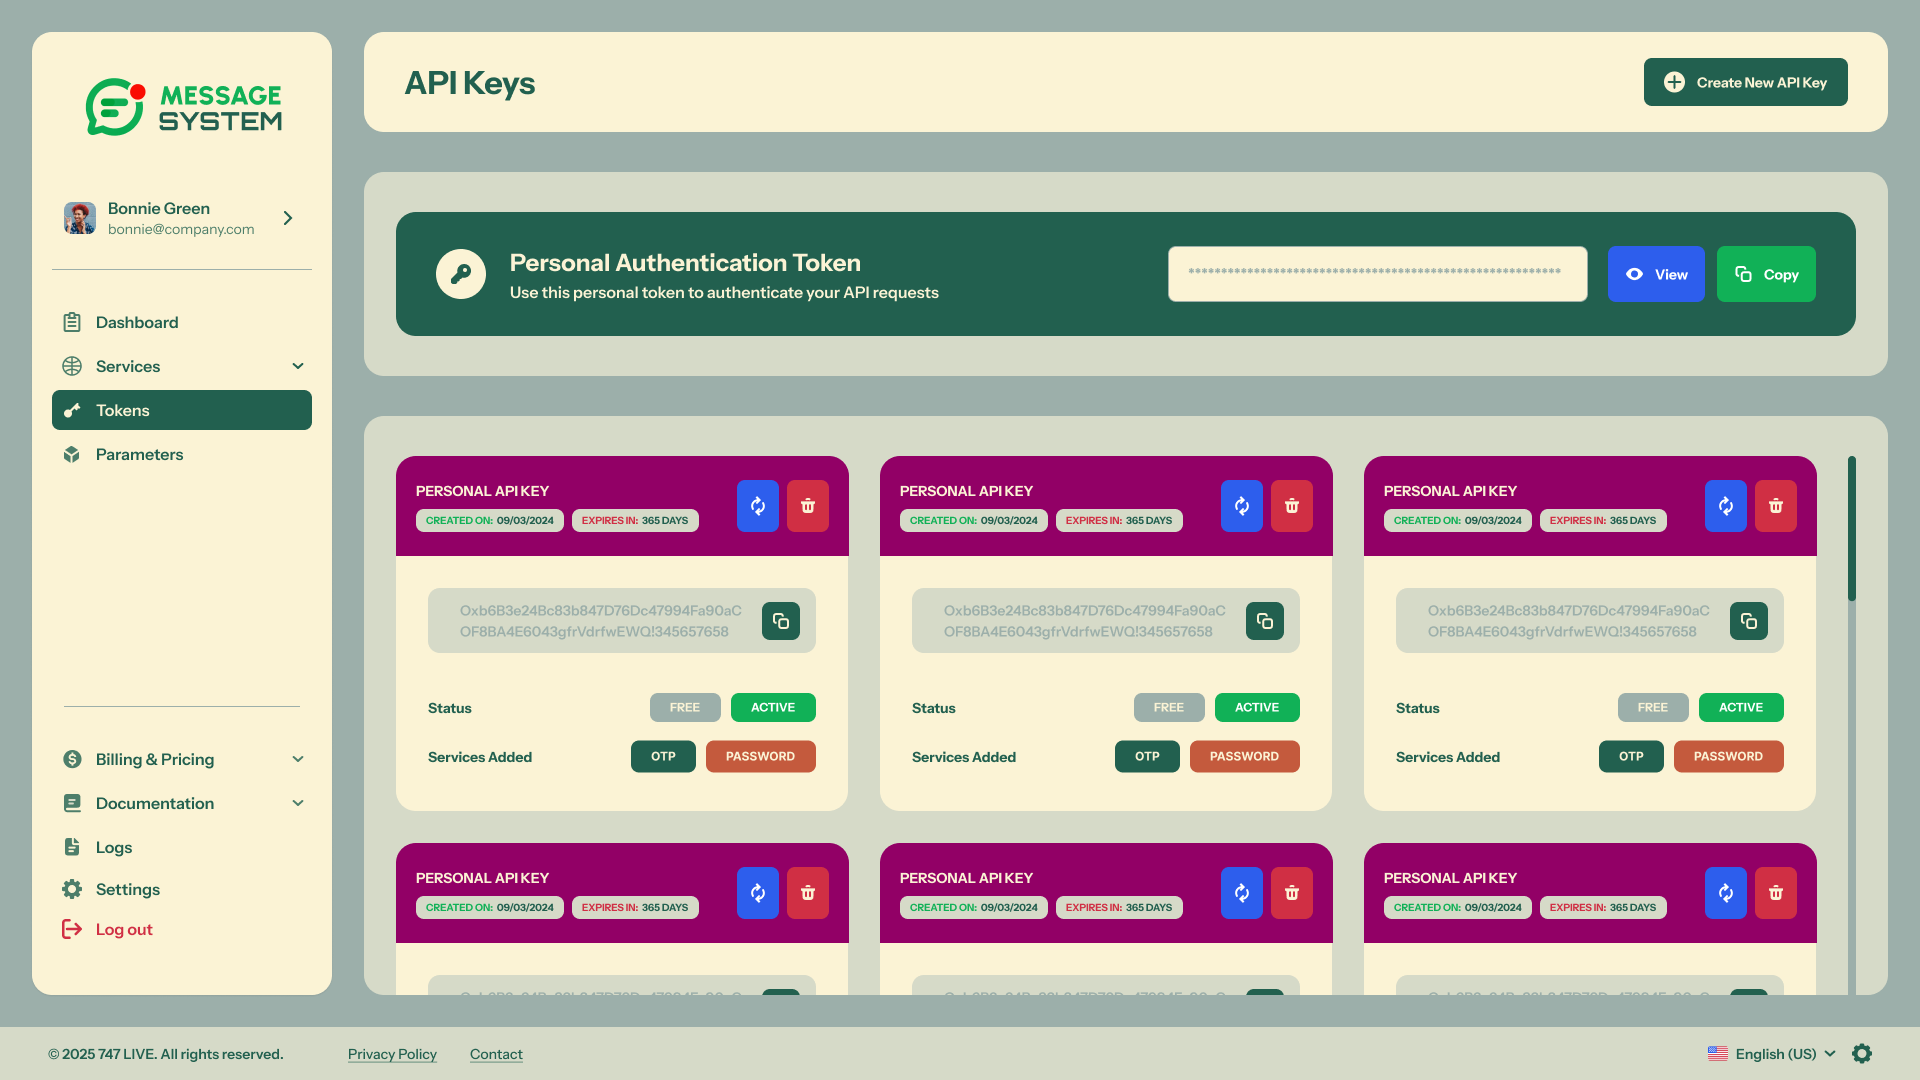Delete the right top-row API key
Viewport: 1920px width, 1080px height.
(1776, 506)
